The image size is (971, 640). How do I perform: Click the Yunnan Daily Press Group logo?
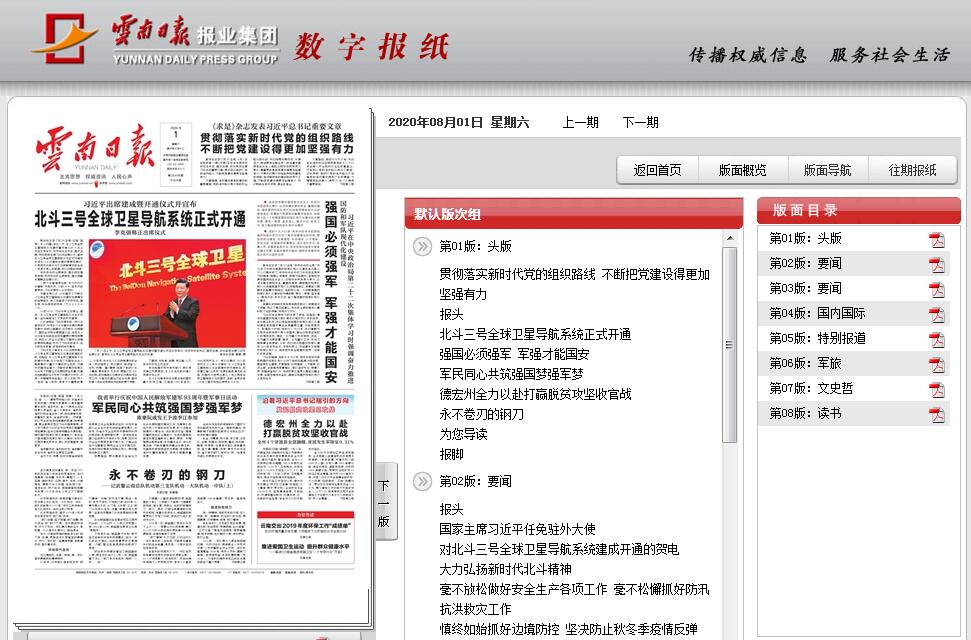pos(155,41)
